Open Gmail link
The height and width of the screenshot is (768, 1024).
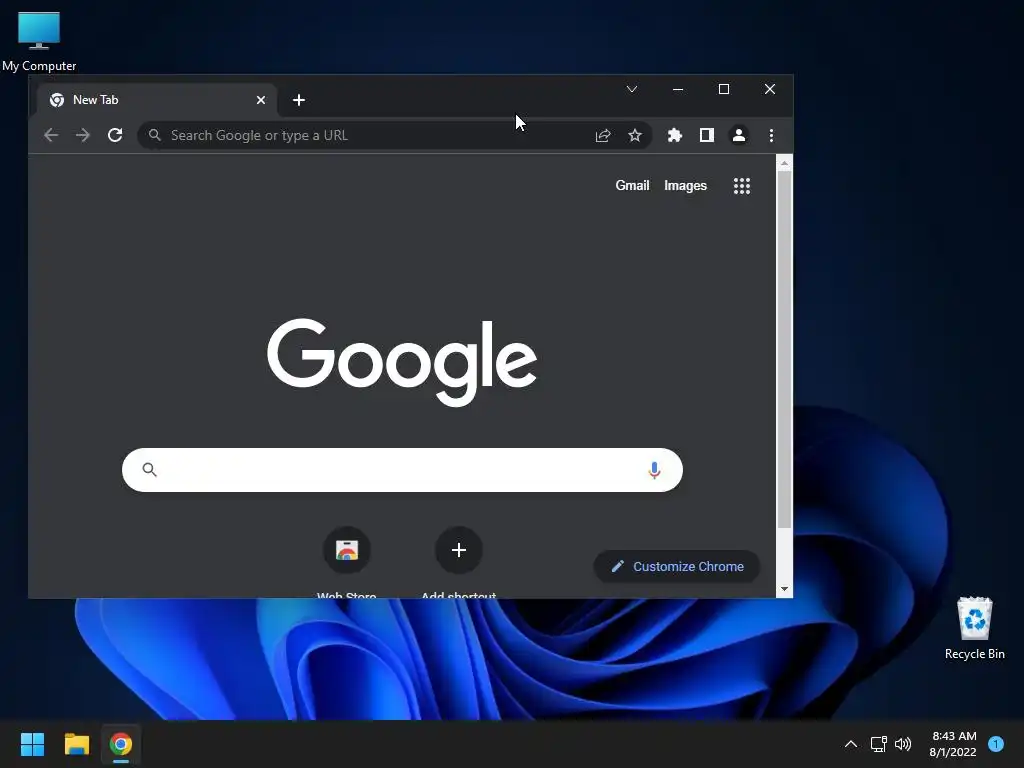click(632, 185)
